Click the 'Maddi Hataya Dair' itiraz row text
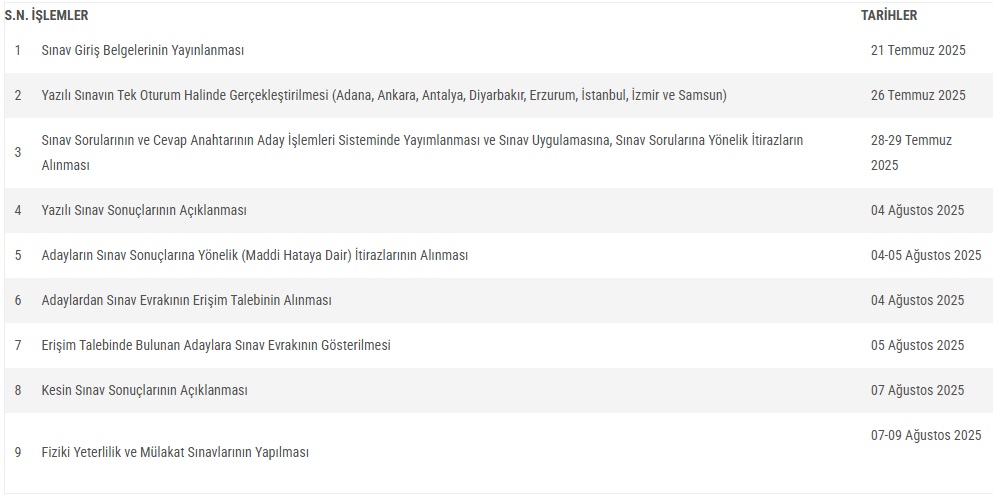Image resolution: width=993 pixels, height=496 pixels. 255,255
